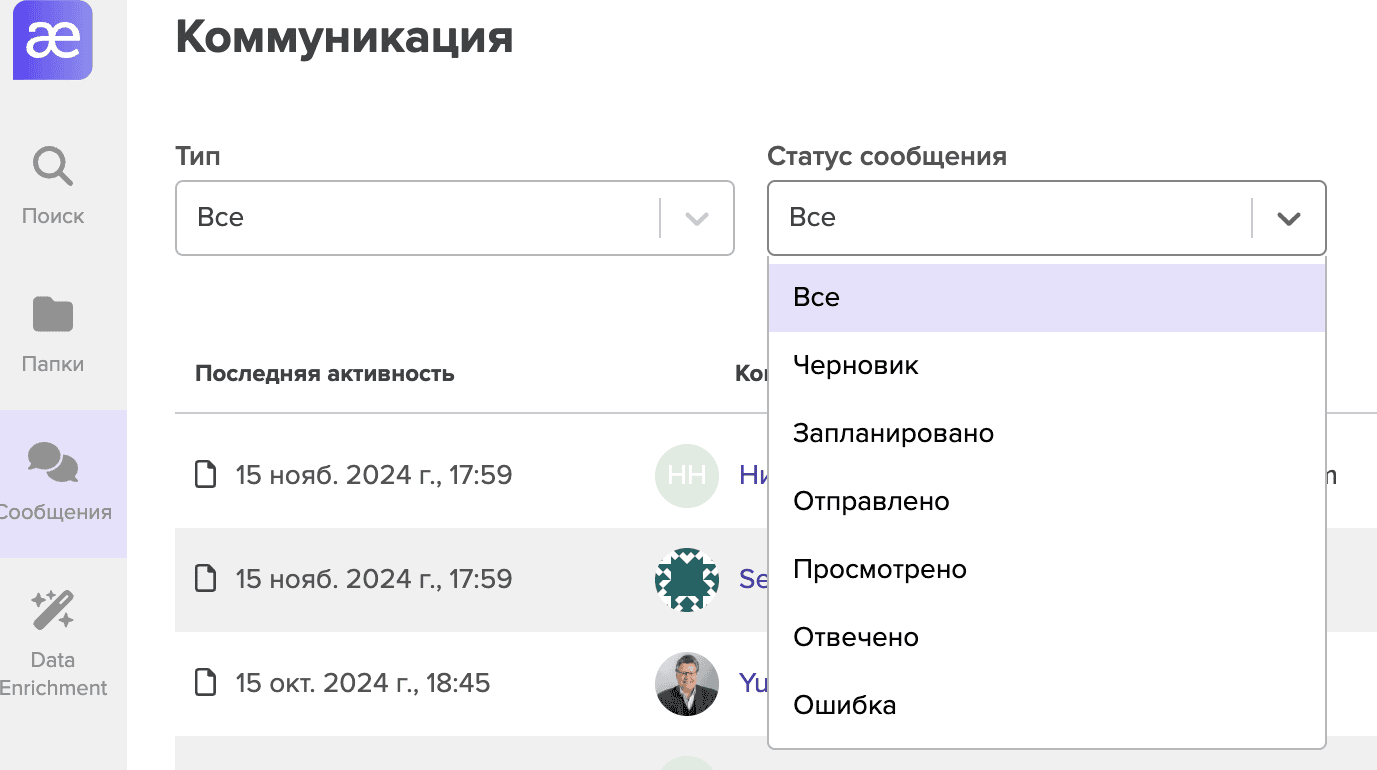Select Отправлено status option
1377x770 pixels.
(871, 502)
